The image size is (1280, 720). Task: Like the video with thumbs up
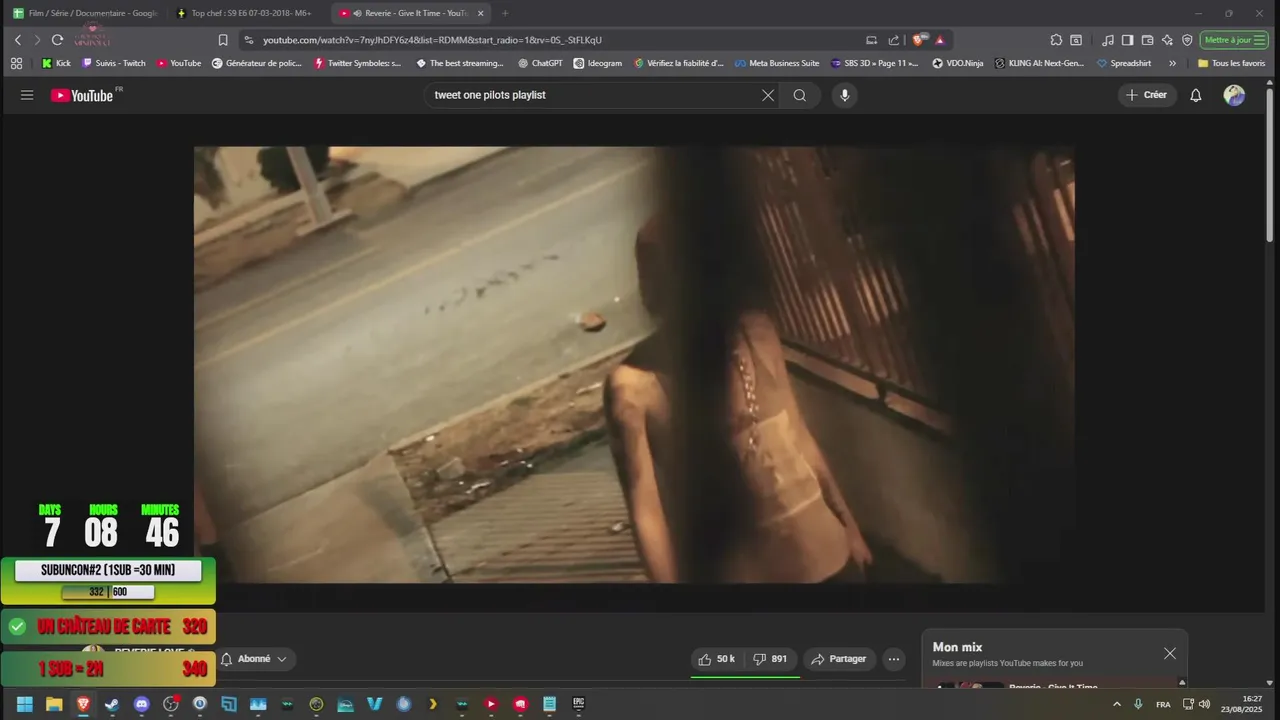[x=716, y=659]
